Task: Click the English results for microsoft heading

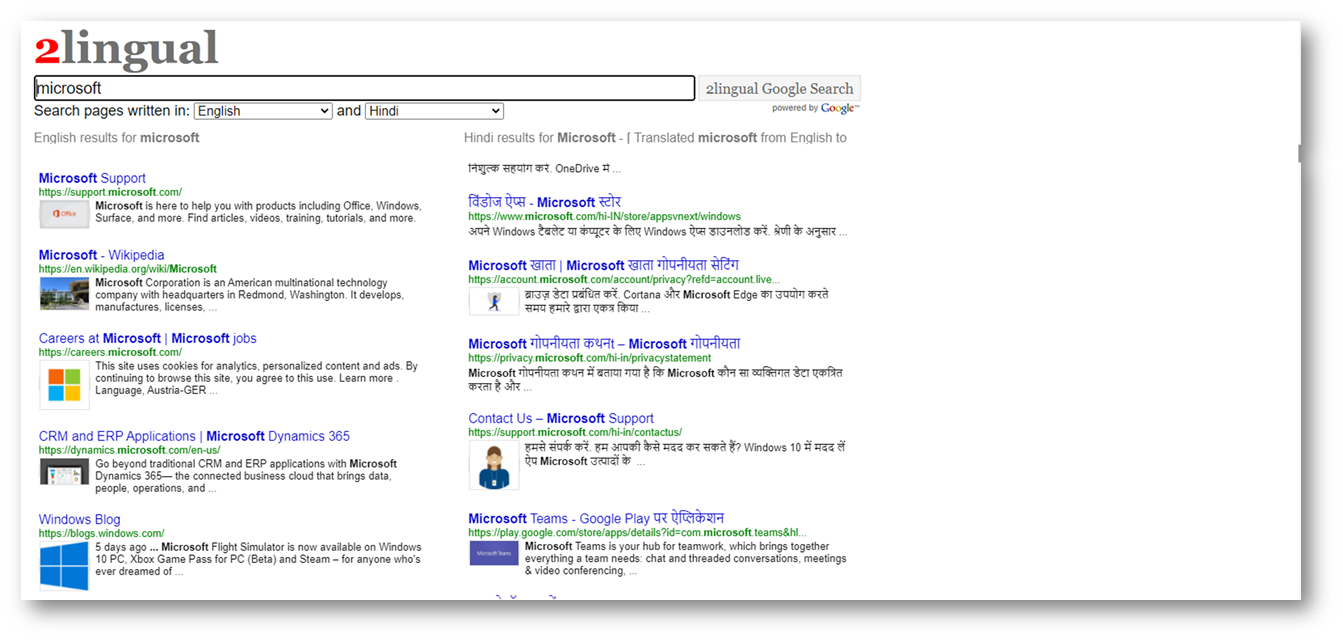Action: (x=116, y=138)
